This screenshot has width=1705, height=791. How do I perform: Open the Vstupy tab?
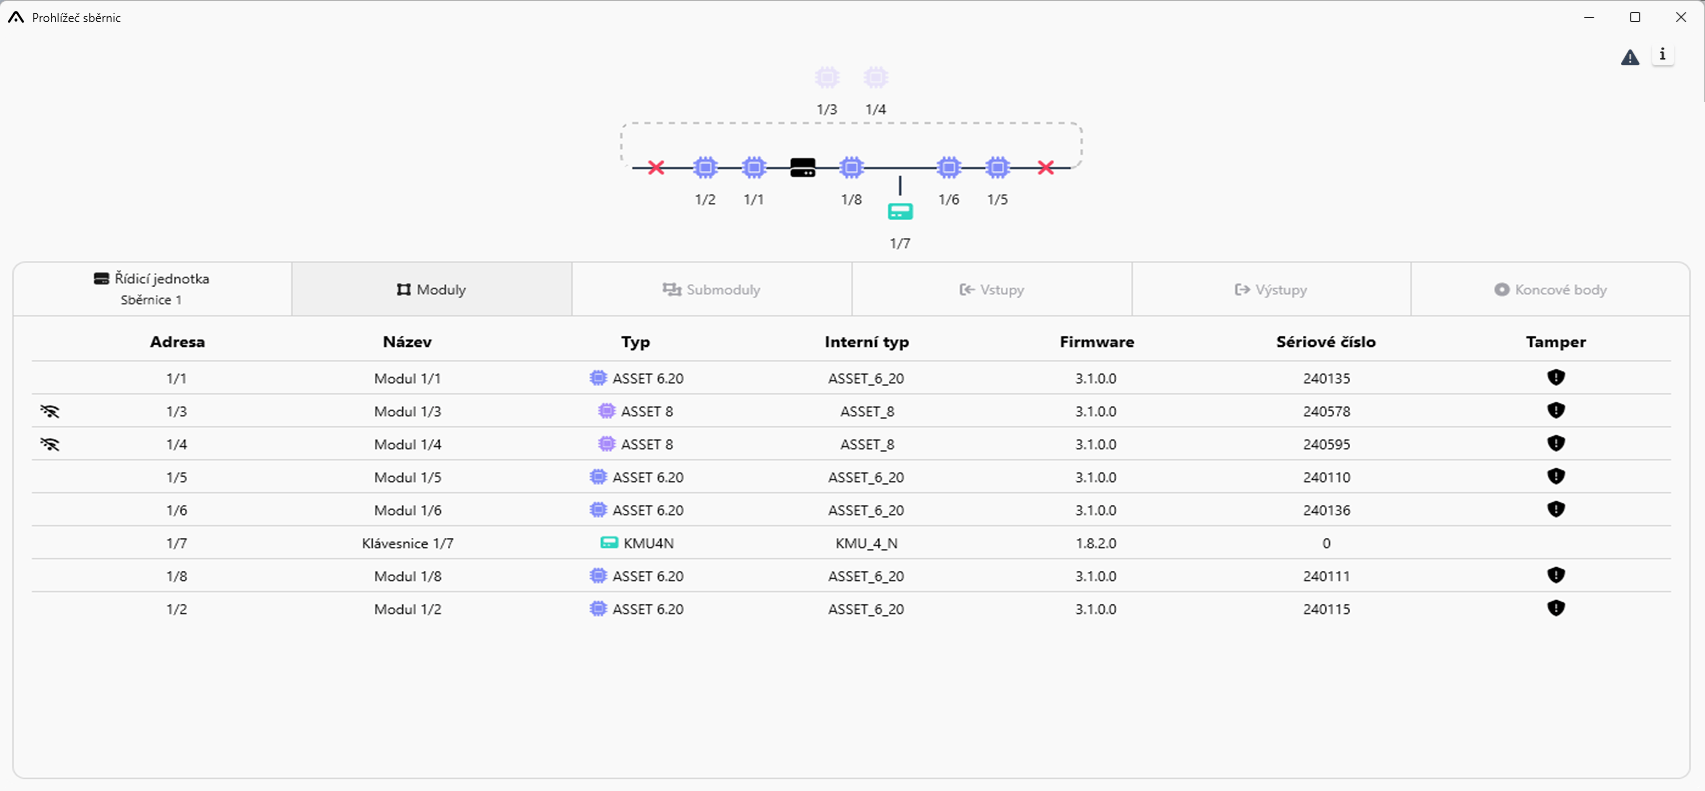point(991,290)
